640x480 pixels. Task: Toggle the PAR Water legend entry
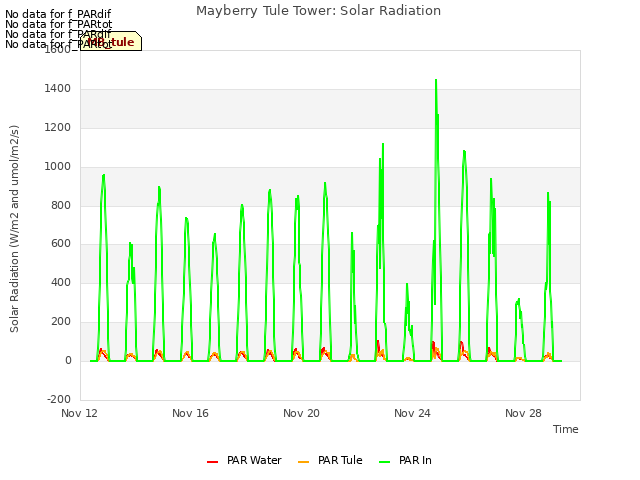244,460
